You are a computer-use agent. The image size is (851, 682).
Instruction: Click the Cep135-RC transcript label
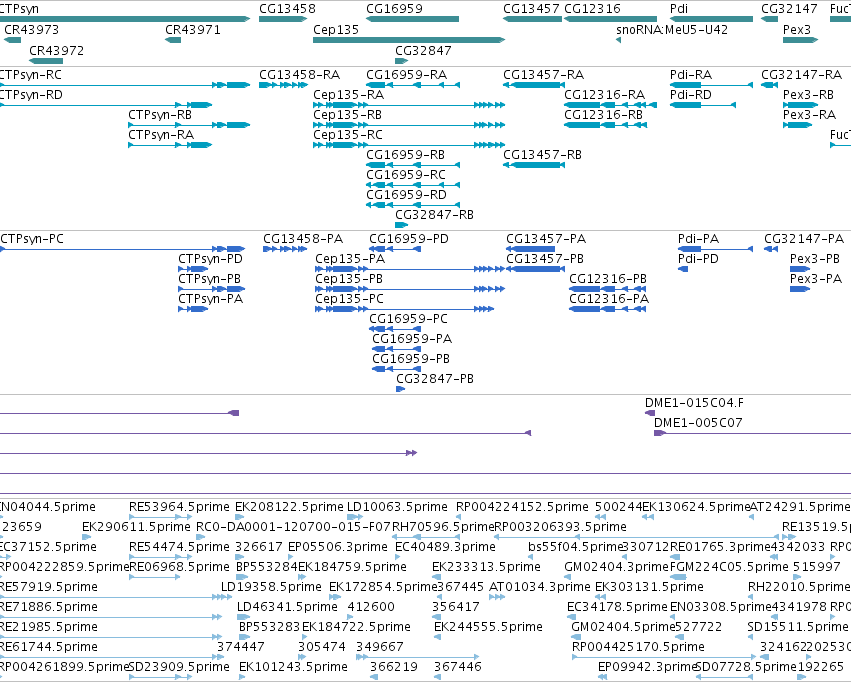click(348, 135)
